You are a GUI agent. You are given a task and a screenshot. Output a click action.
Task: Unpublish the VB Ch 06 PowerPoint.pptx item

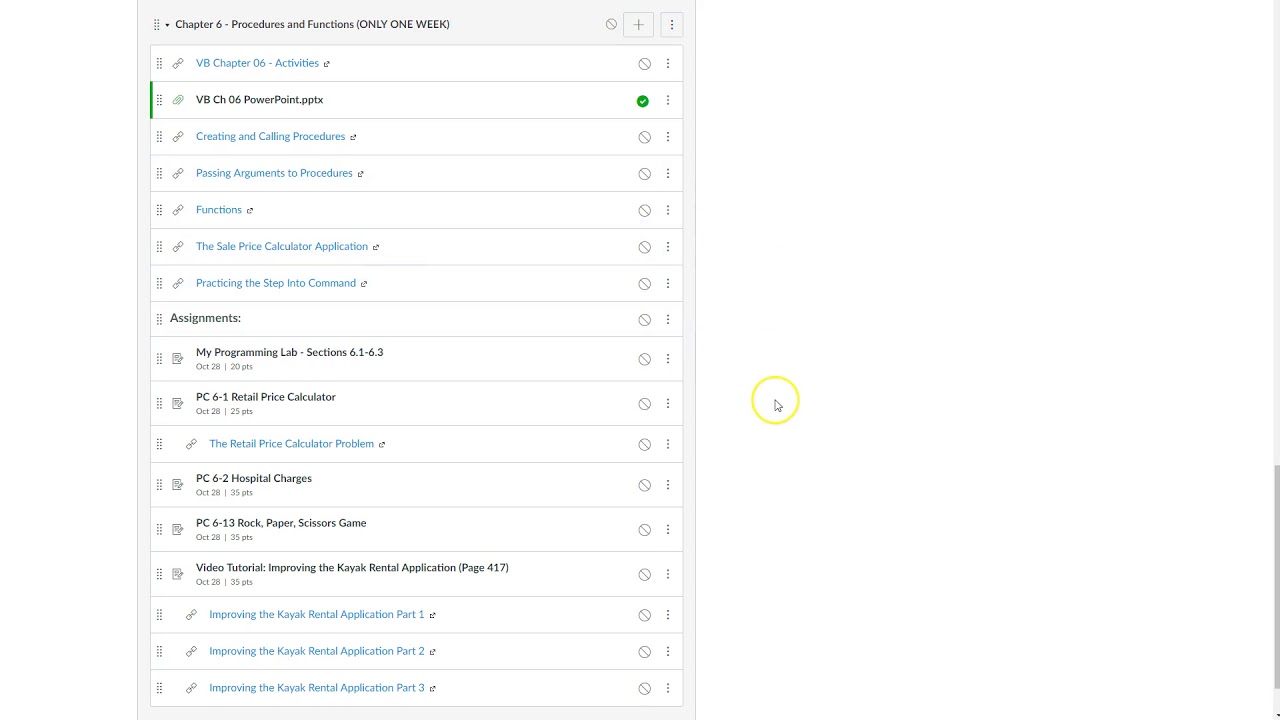(x=643, y=101)
